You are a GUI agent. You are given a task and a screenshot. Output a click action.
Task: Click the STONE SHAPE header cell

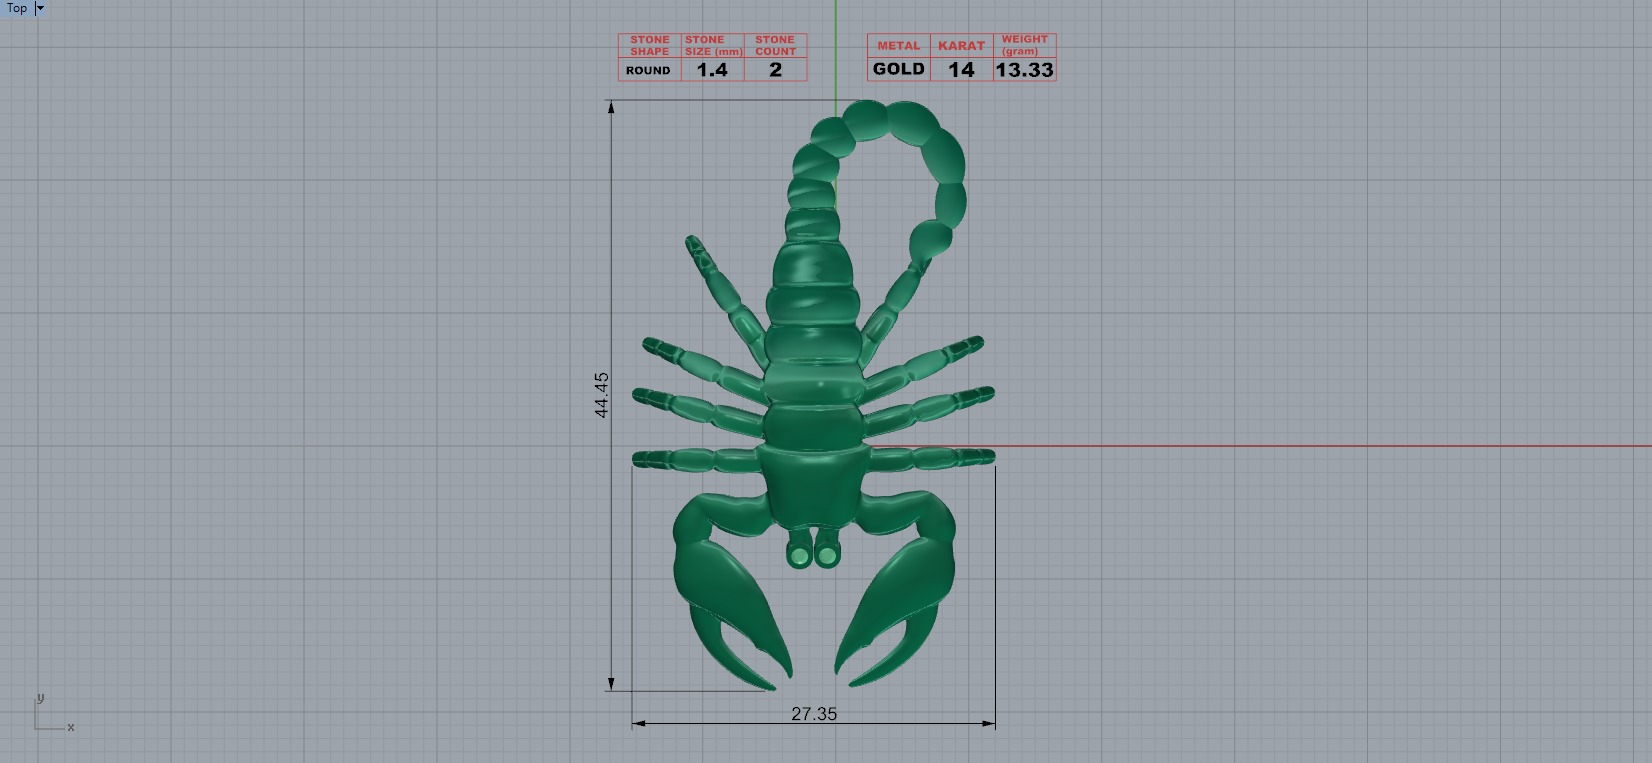[650, 46]
